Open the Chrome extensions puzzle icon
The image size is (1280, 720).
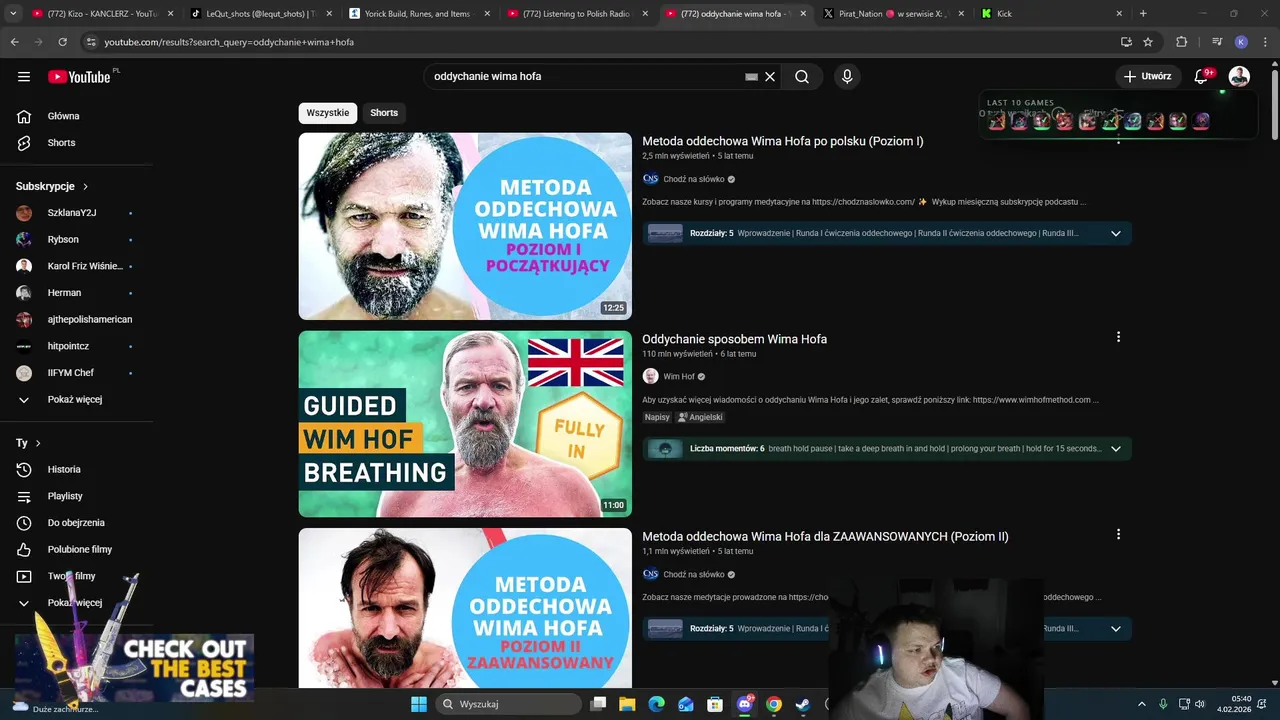[x=1182, y=42]
